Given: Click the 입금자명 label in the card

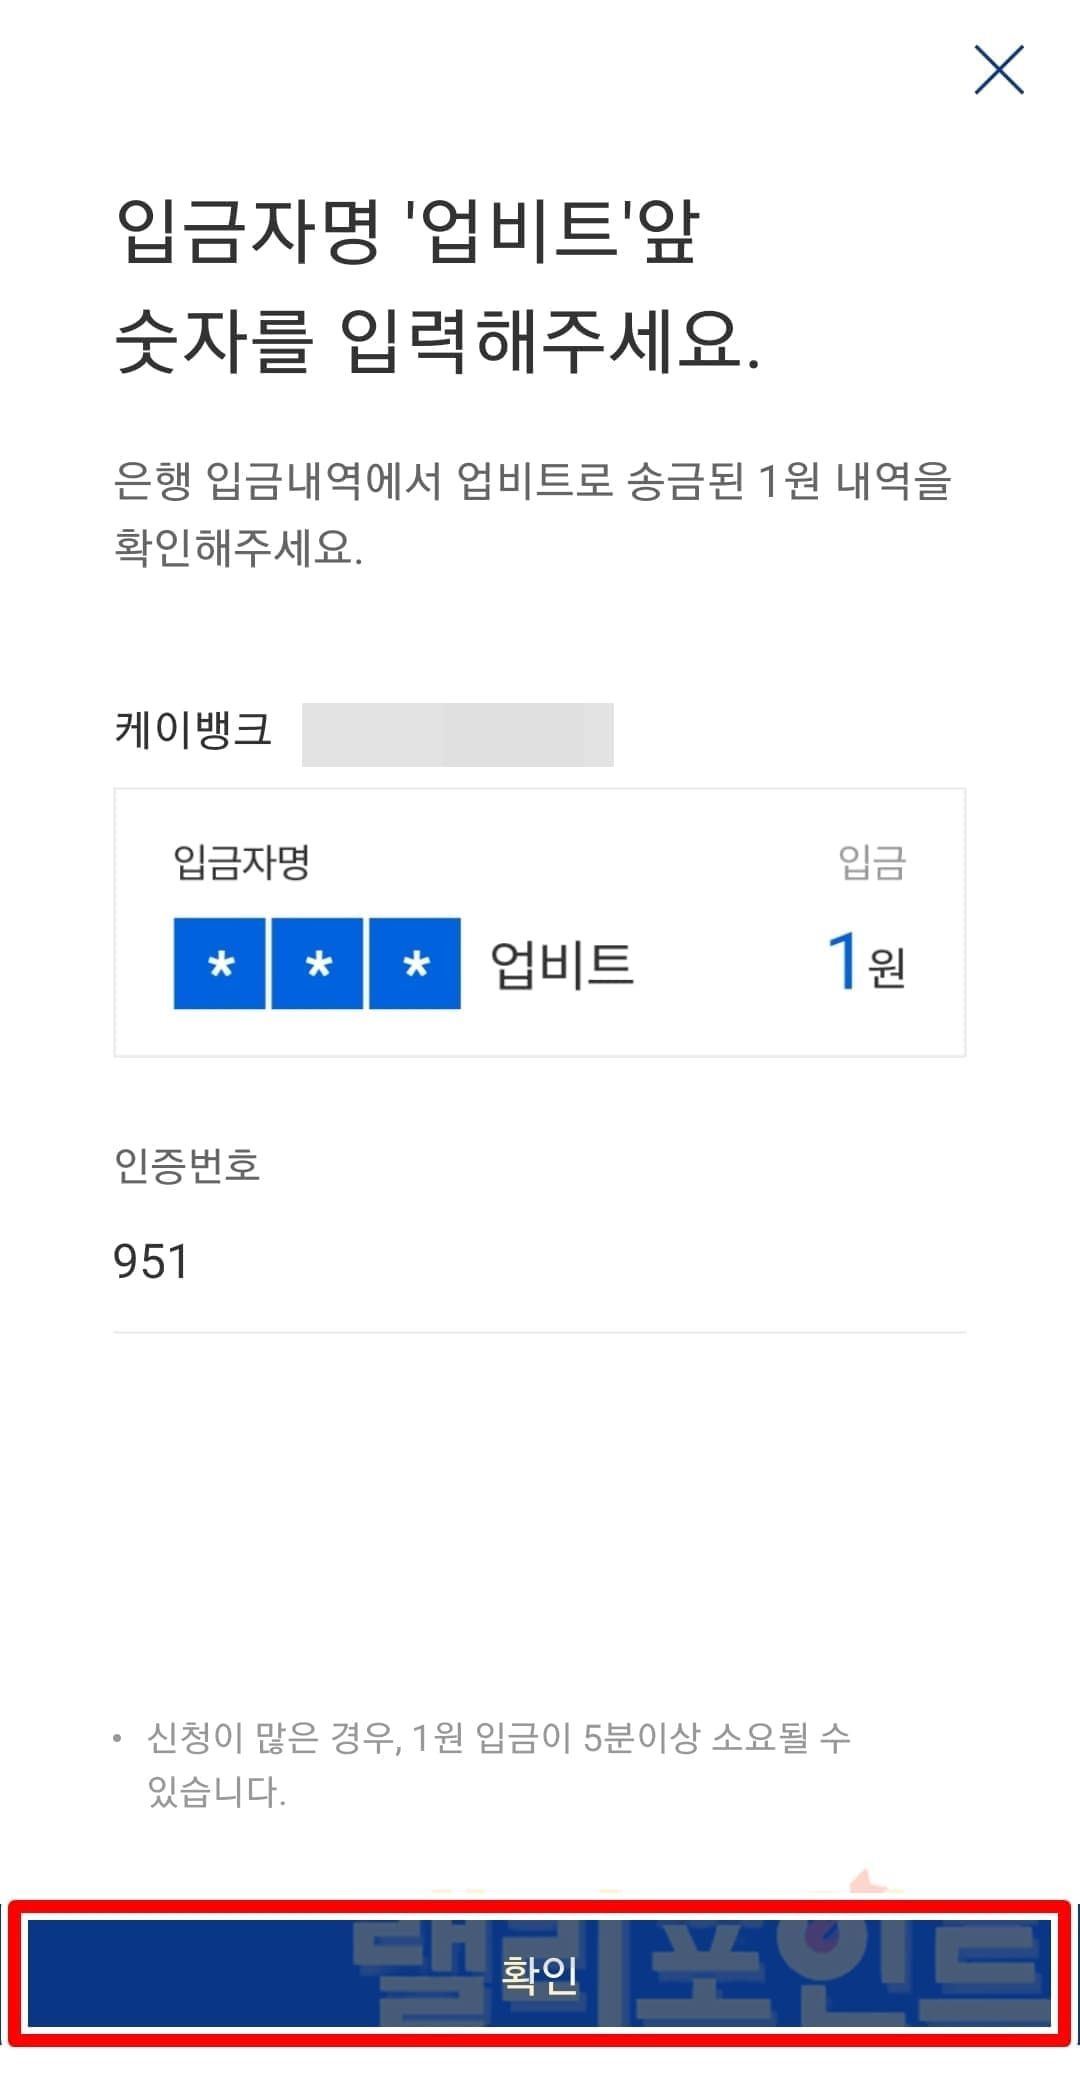Looking at the screenshot, I should click(241, 862).
